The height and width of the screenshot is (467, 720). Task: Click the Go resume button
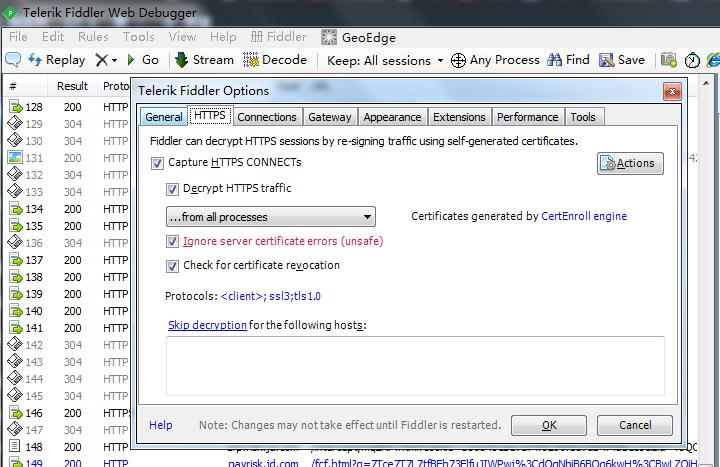pos(143,60)
